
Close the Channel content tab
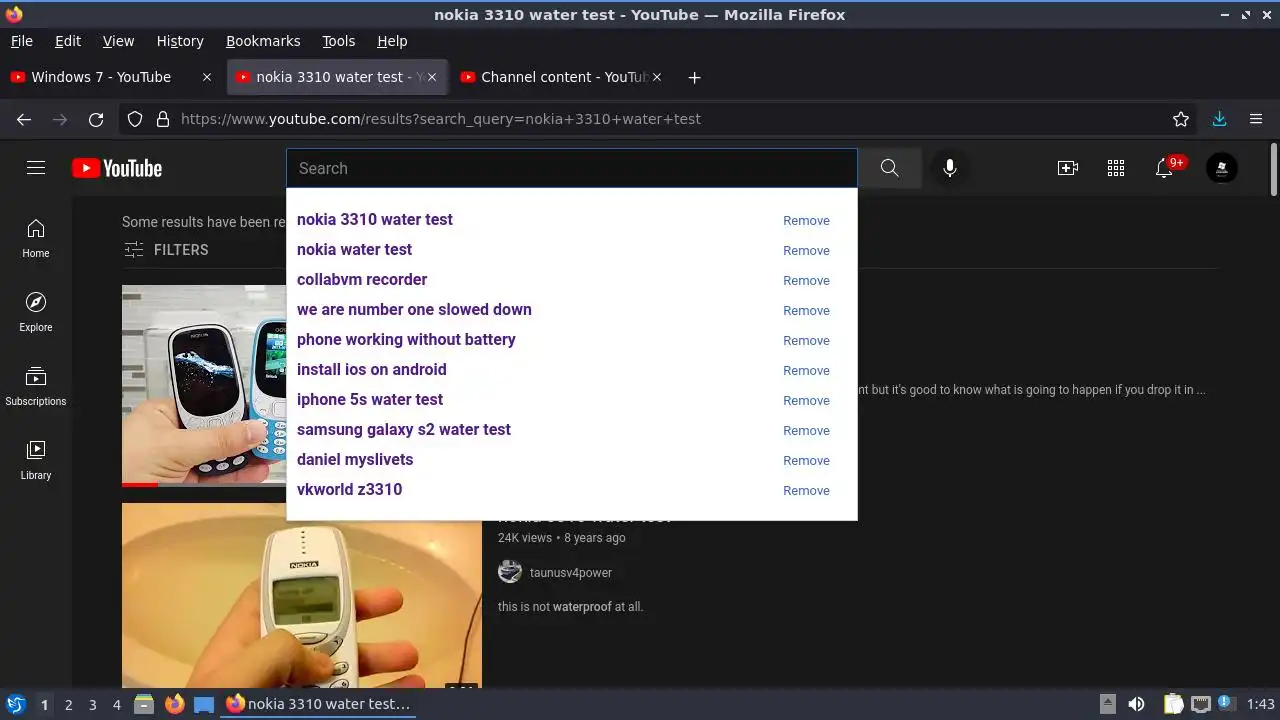(x=657, y=77)
